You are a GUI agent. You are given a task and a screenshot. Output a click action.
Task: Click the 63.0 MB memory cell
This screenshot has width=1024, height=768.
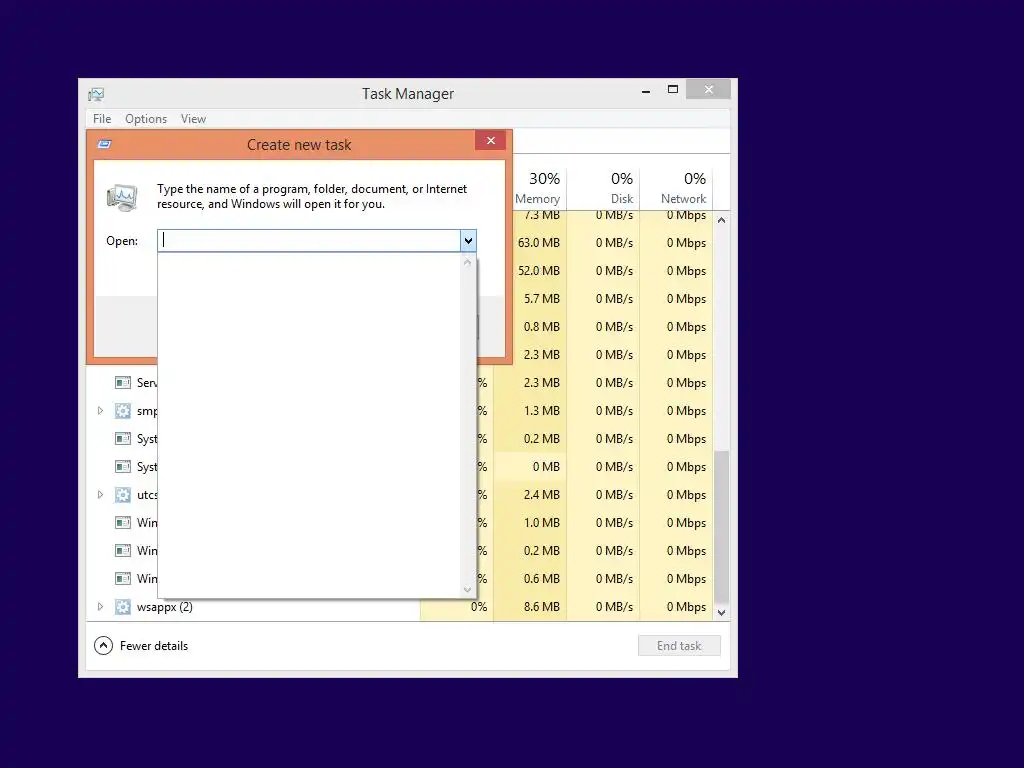(539, 243)
